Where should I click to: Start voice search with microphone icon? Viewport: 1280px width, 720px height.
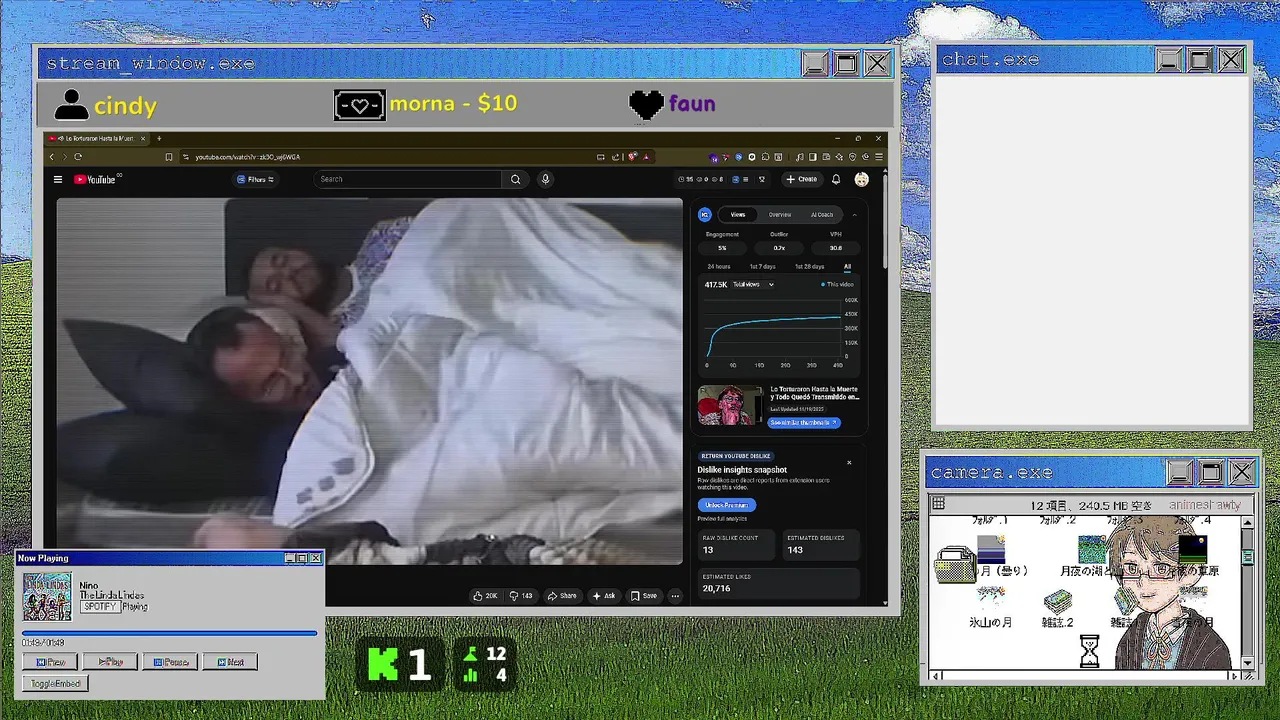[545, 179]
